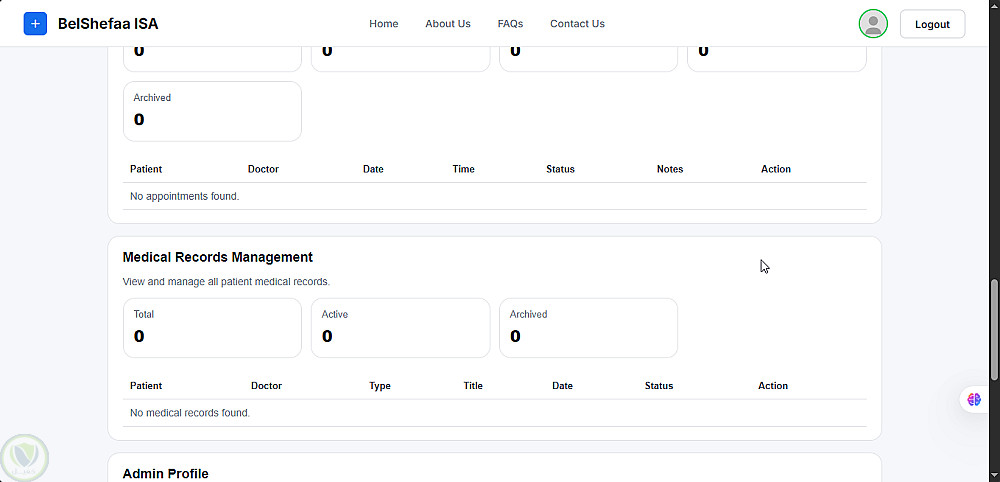Open the user avatar profile icon
The image size is (1000, 482).
pyautogui.click(x=873, y=24)
